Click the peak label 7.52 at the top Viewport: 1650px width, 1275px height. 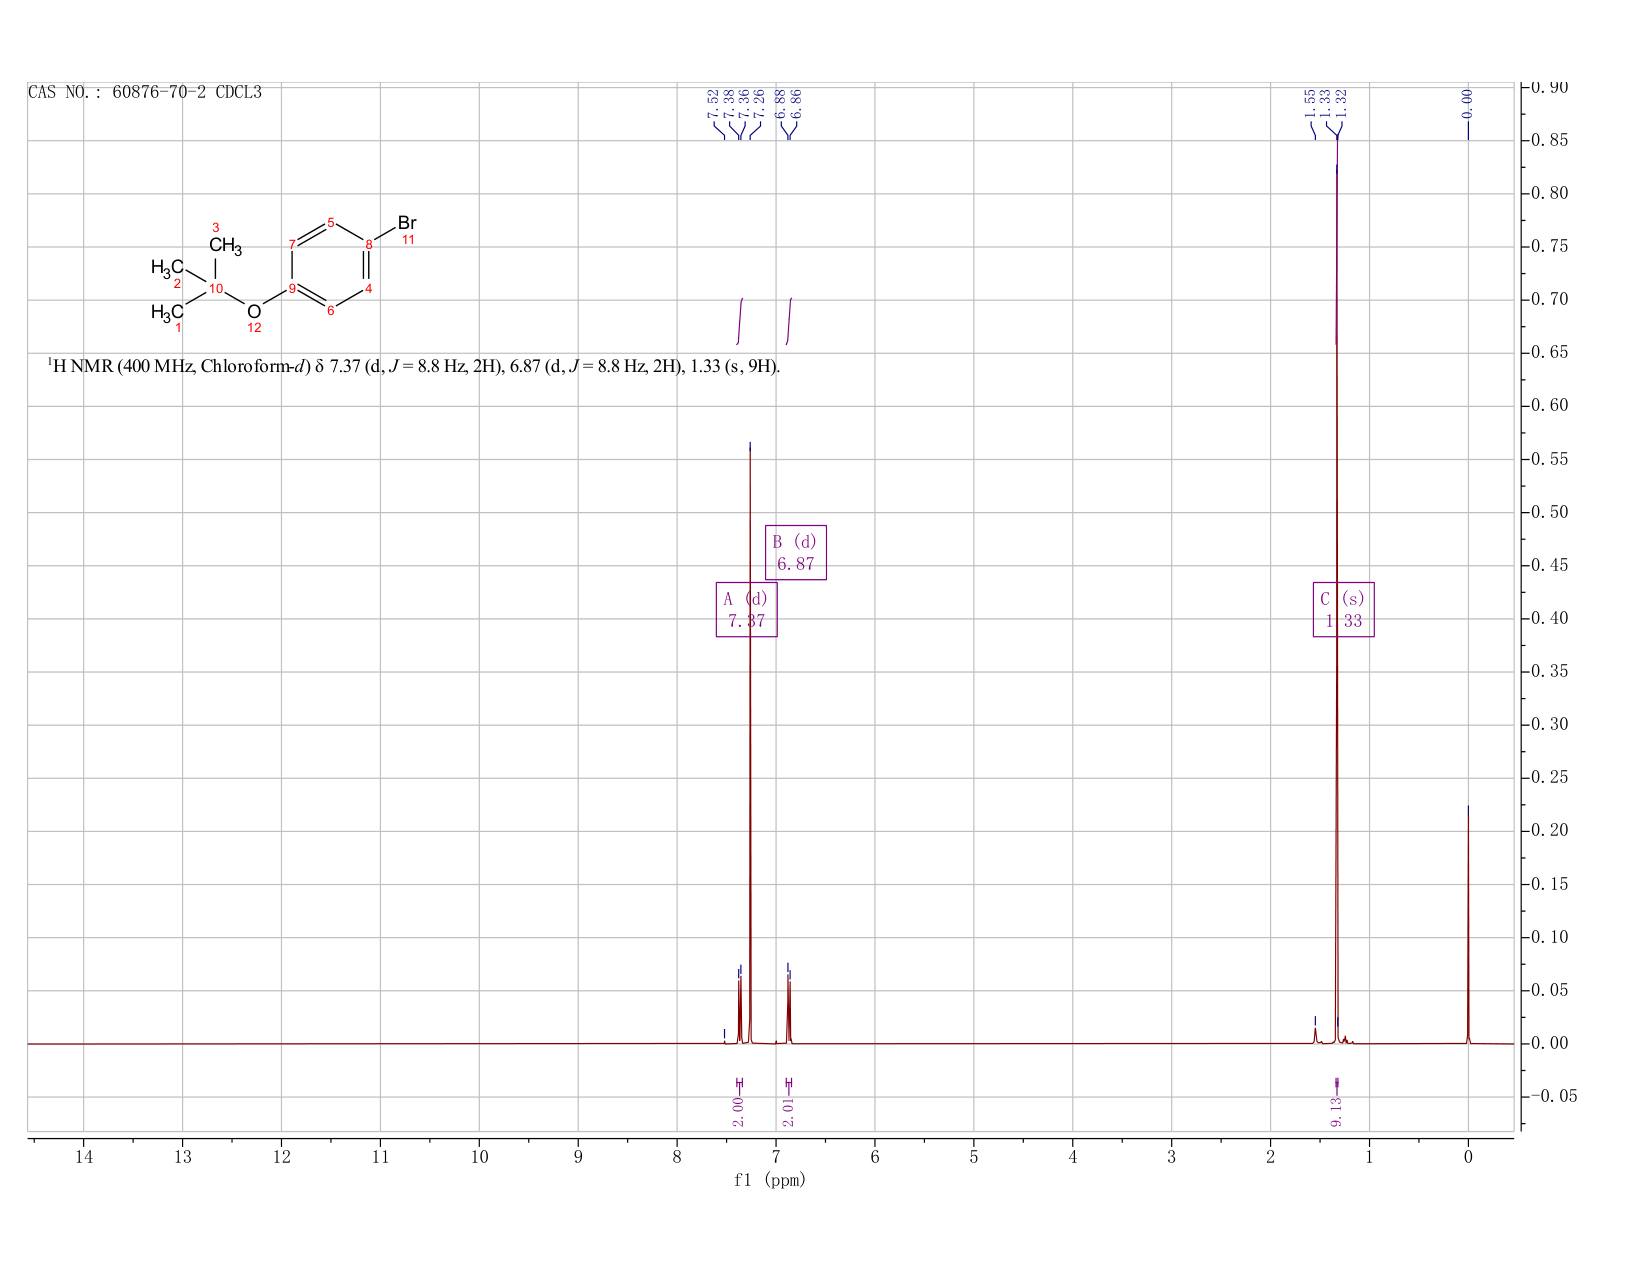coord(712,103)
